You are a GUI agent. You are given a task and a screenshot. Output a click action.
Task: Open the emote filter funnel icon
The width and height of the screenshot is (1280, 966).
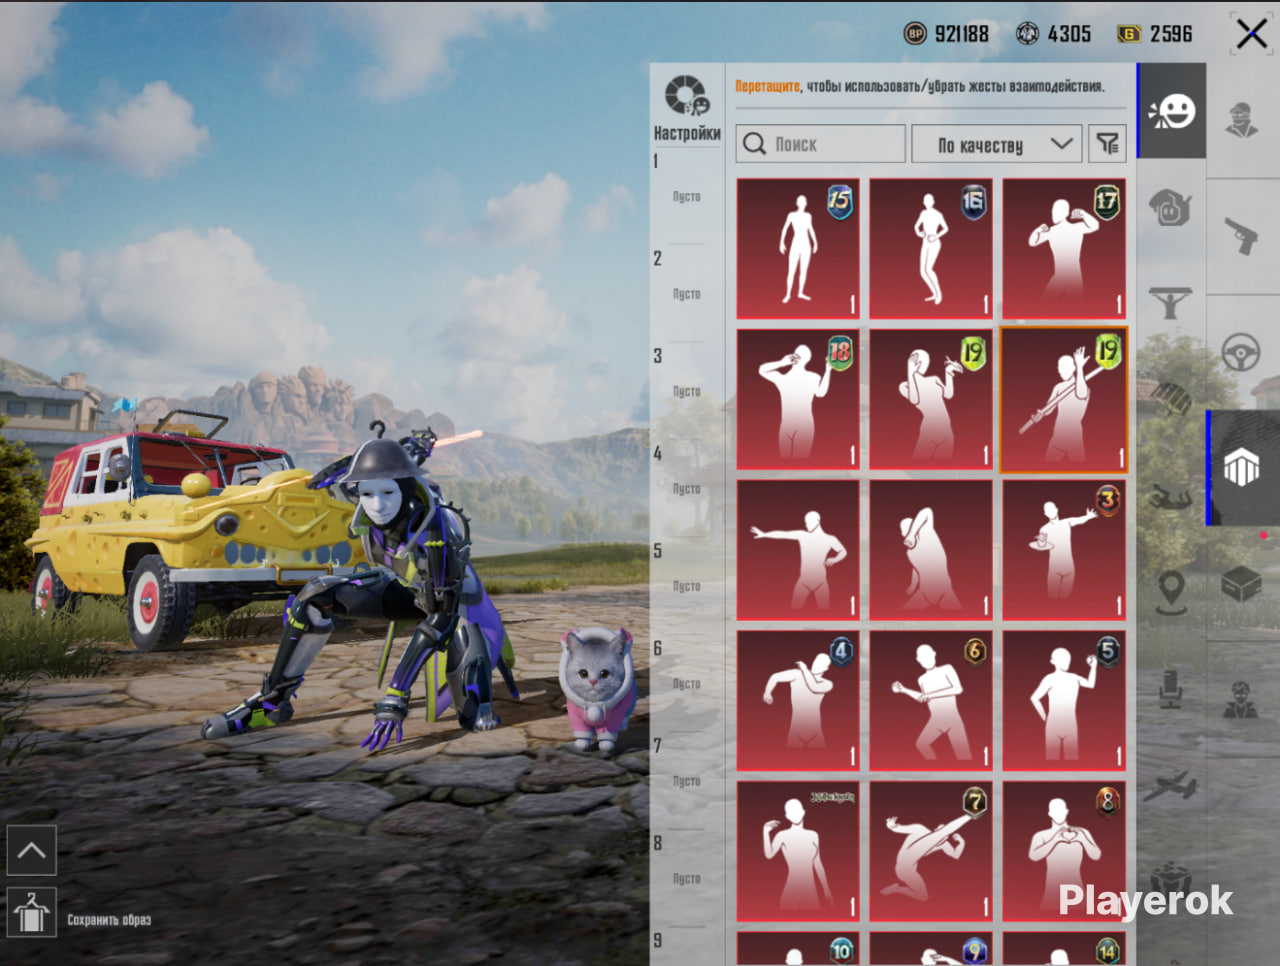click(x=1107, y=144)
